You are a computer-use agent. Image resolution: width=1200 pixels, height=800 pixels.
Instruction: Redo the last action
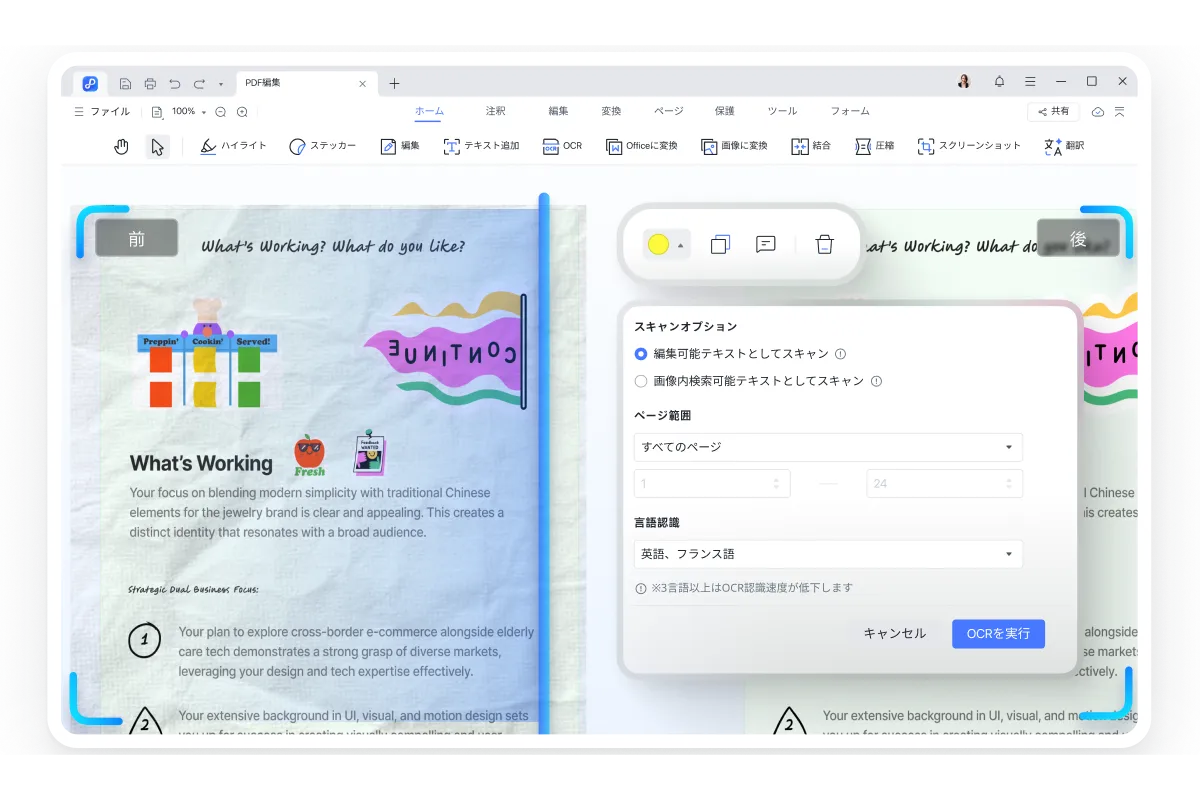click(x=199, y=83)
